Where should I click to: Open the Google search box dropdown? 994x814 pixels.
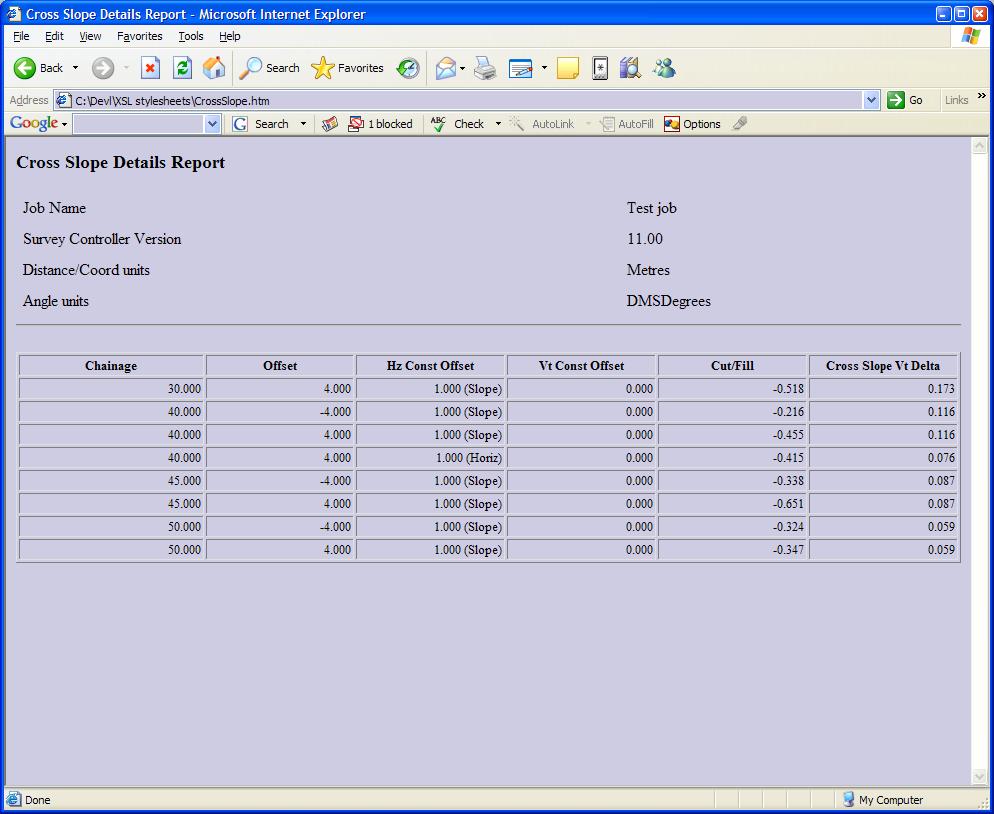[212, 124]
